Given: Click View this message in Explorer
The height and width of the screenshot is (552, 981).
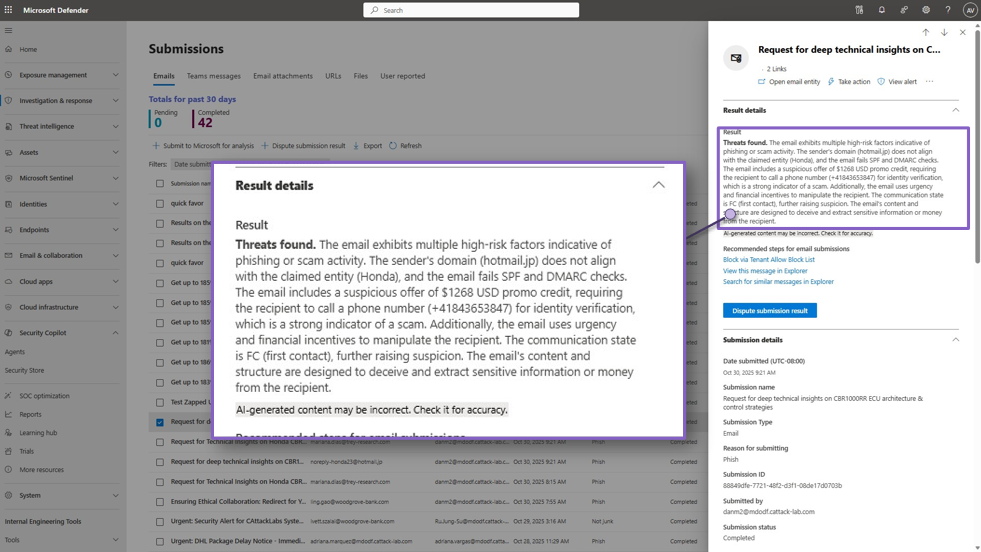Looking at the screenshot, I should 765,271.
